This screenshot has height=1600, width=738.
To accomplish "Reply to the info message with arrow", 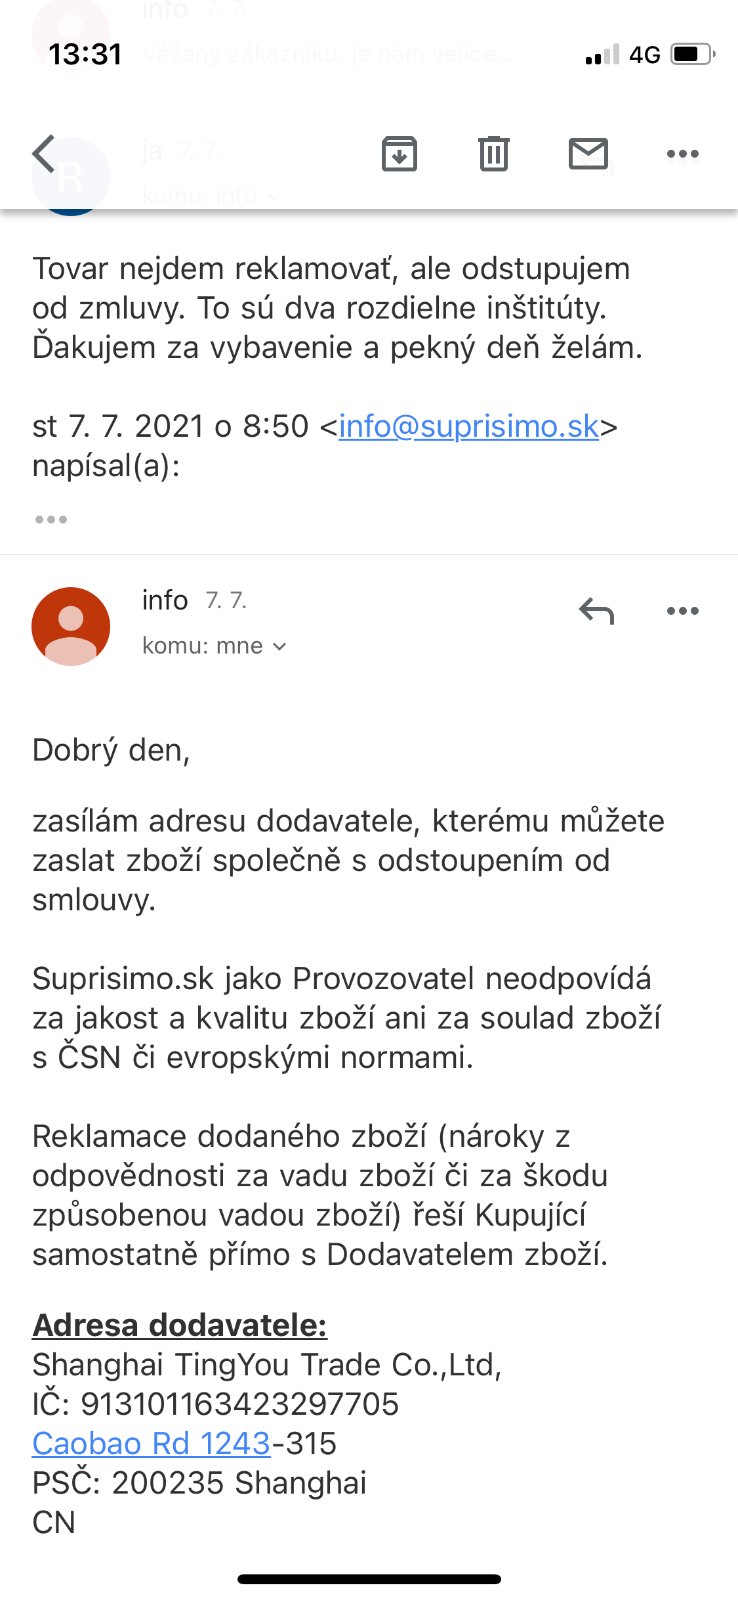I will (x=596, y=611).
